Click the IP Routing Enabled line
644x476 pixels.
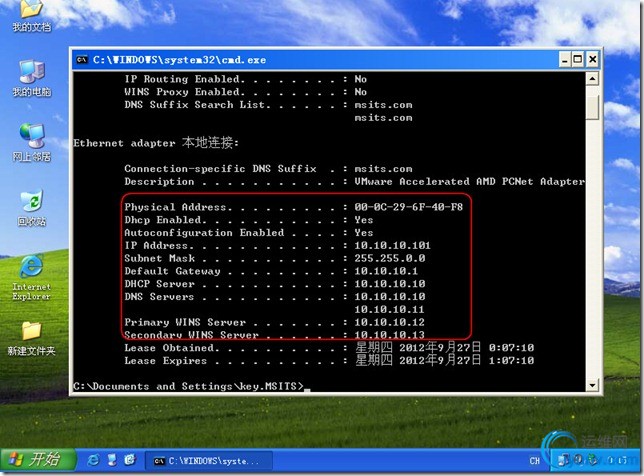[246, 79]
